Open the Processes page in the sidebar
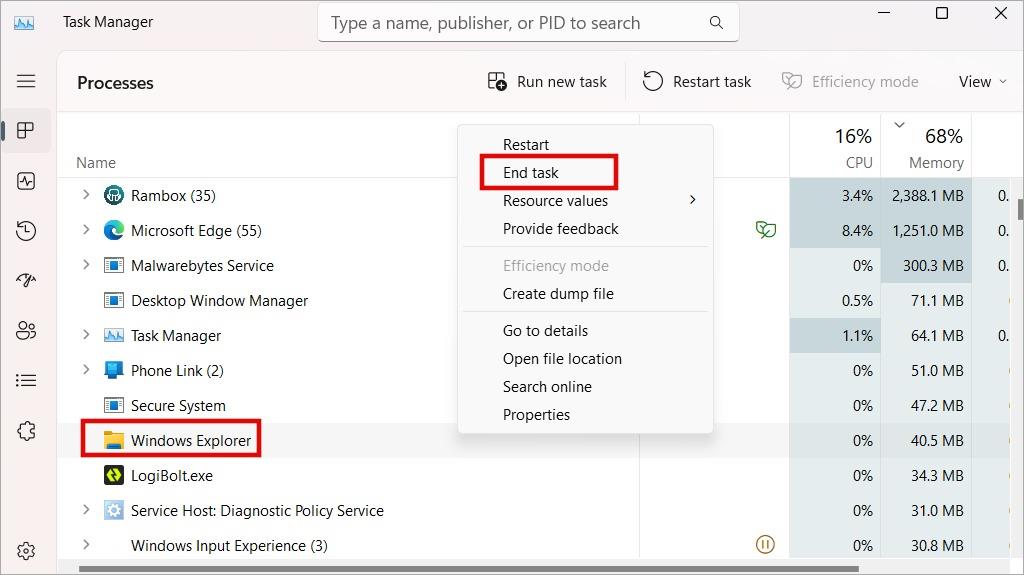 [26, 130]
